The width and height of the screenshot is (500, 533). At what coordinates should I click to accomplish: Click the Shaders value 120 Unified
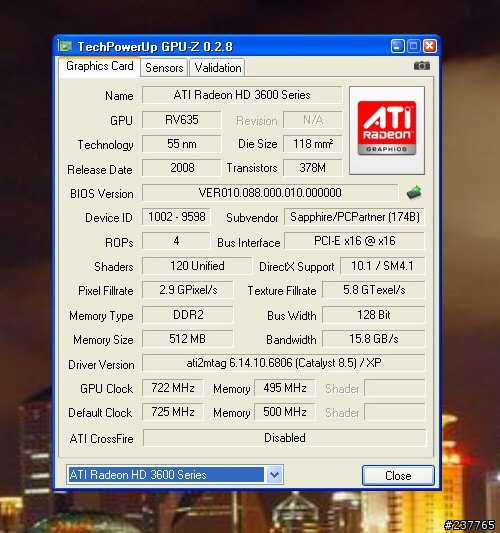click(x=197, y=266)
